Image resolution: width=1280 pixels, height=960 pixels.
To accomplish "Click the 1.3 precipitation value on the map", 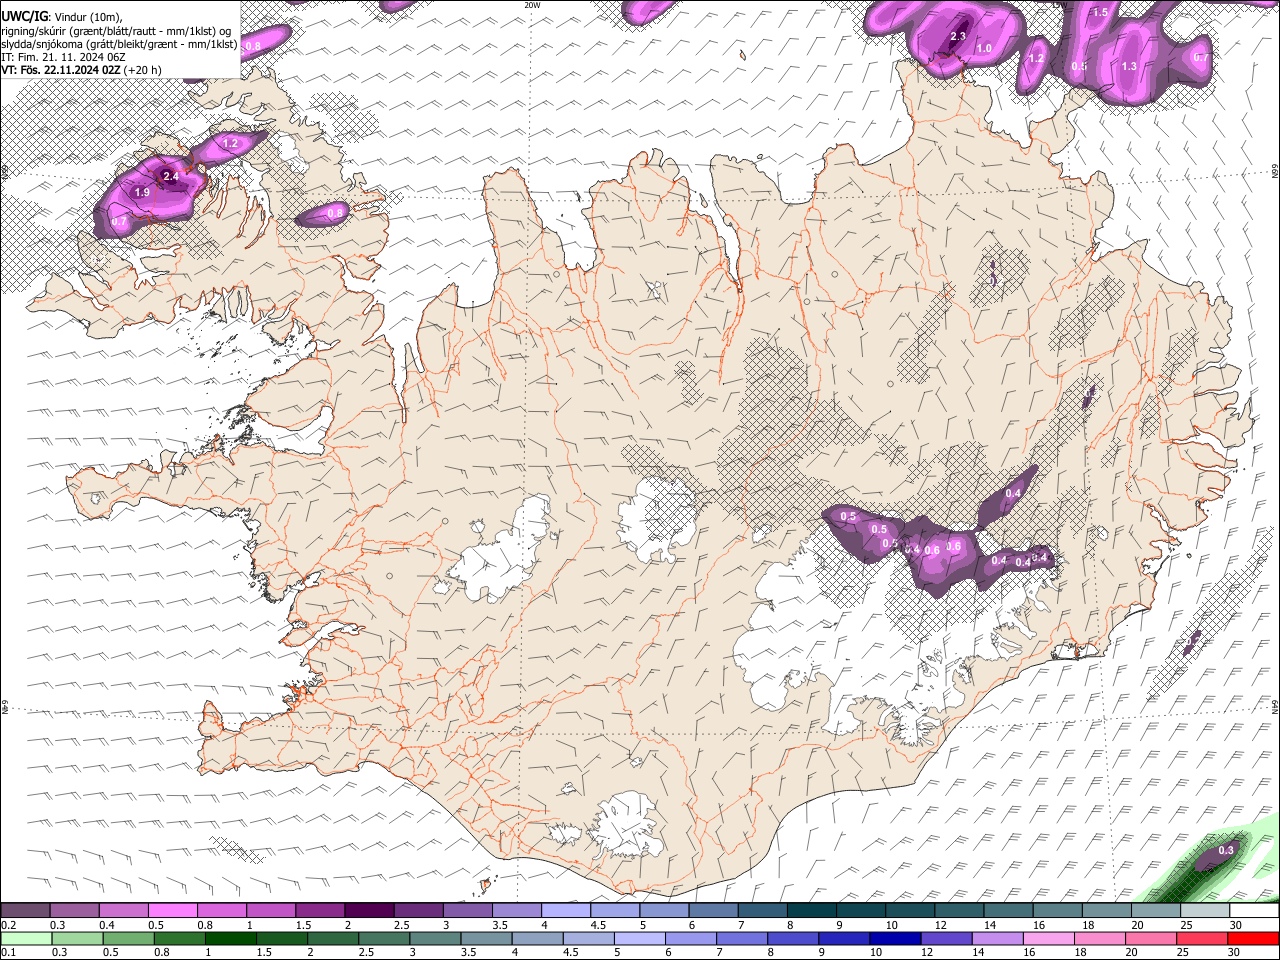I will click(1129, 66).
